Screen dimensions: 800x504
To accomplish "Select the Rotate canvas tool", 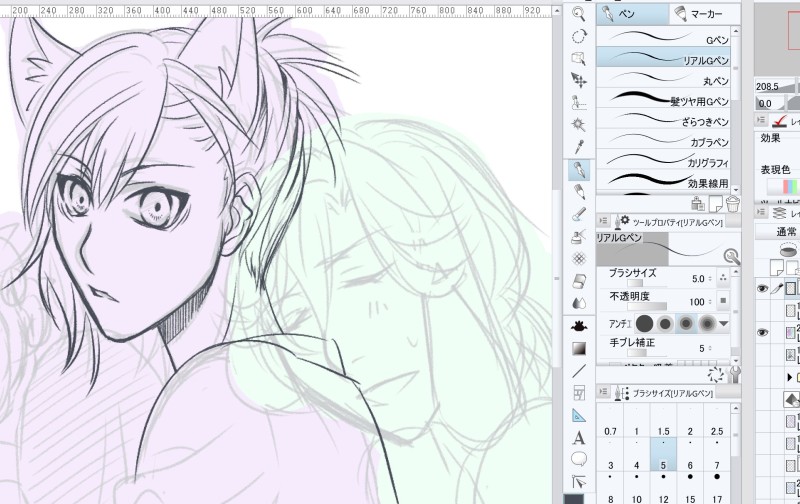I will coord(579,36).
